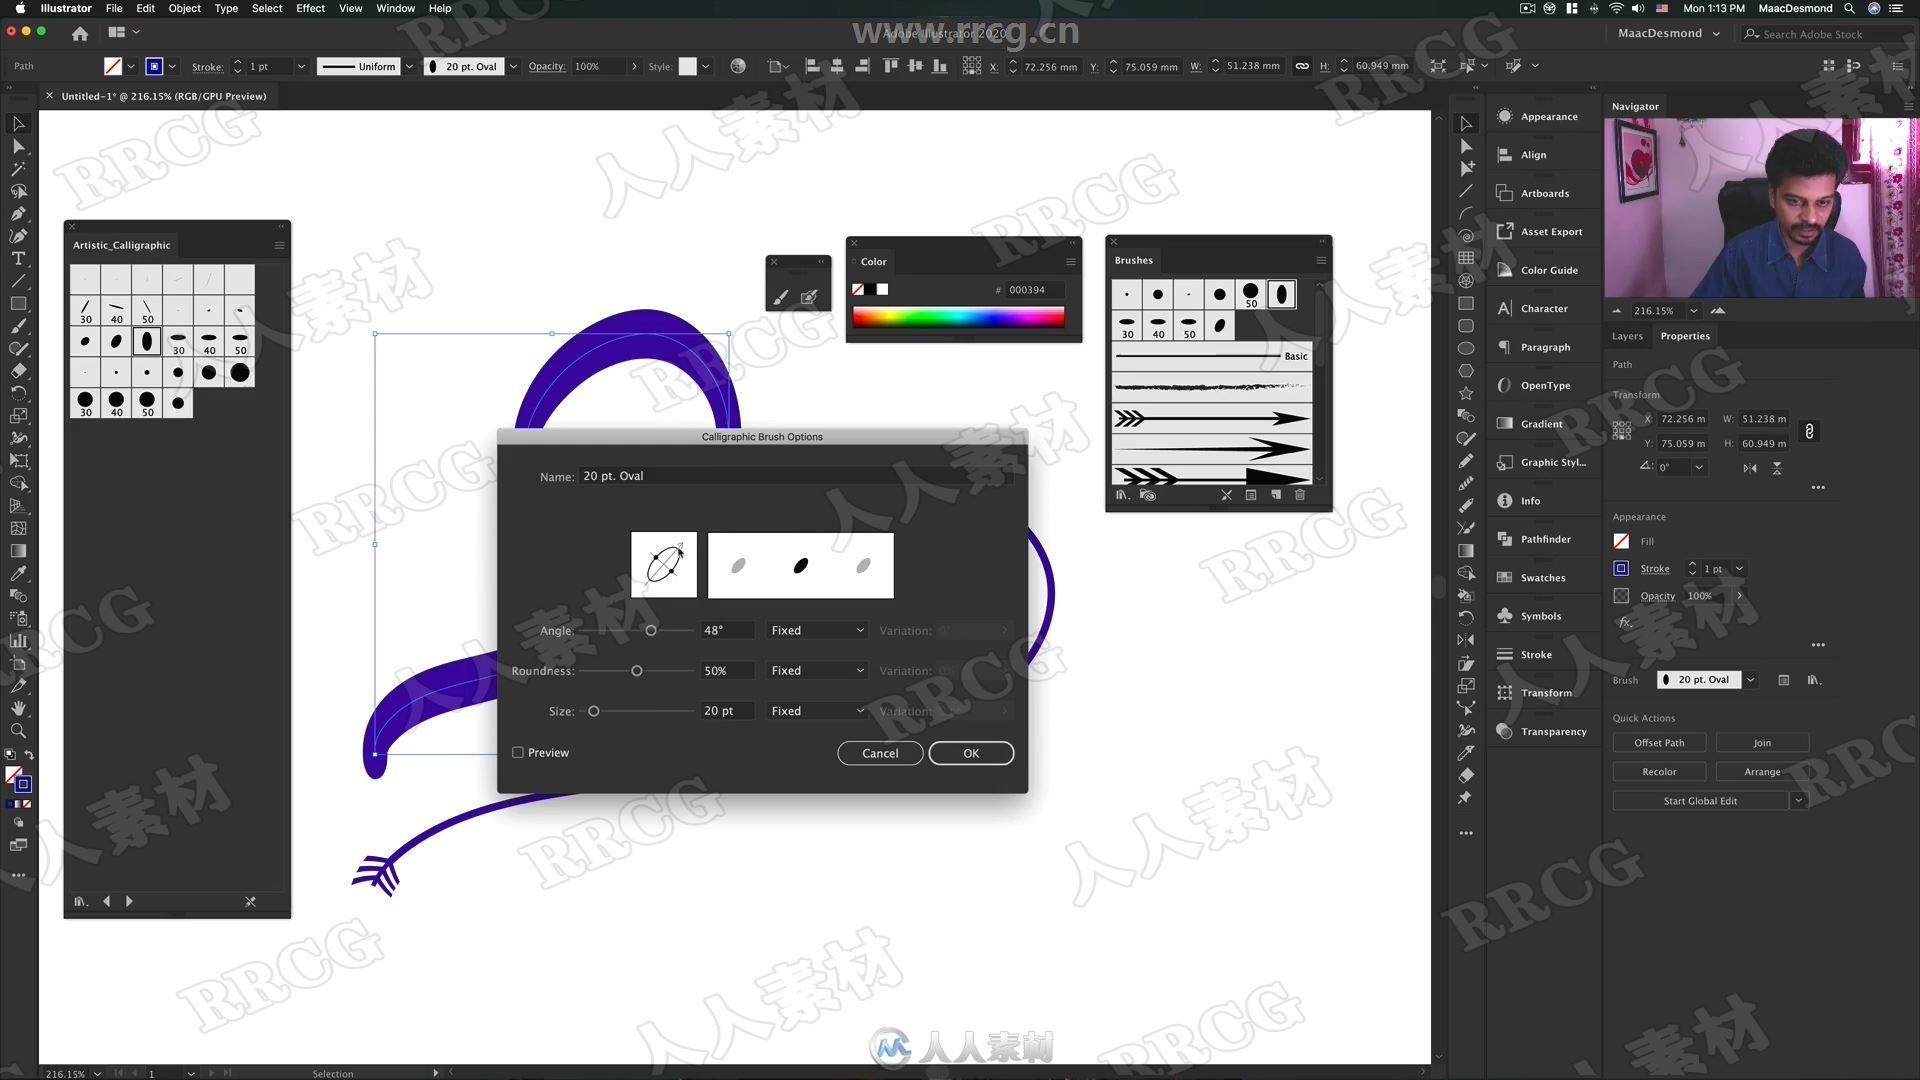This screenshot has height=1080, width=1920.
Task: Open the Asset Export panel
Action: (1549, 231)
